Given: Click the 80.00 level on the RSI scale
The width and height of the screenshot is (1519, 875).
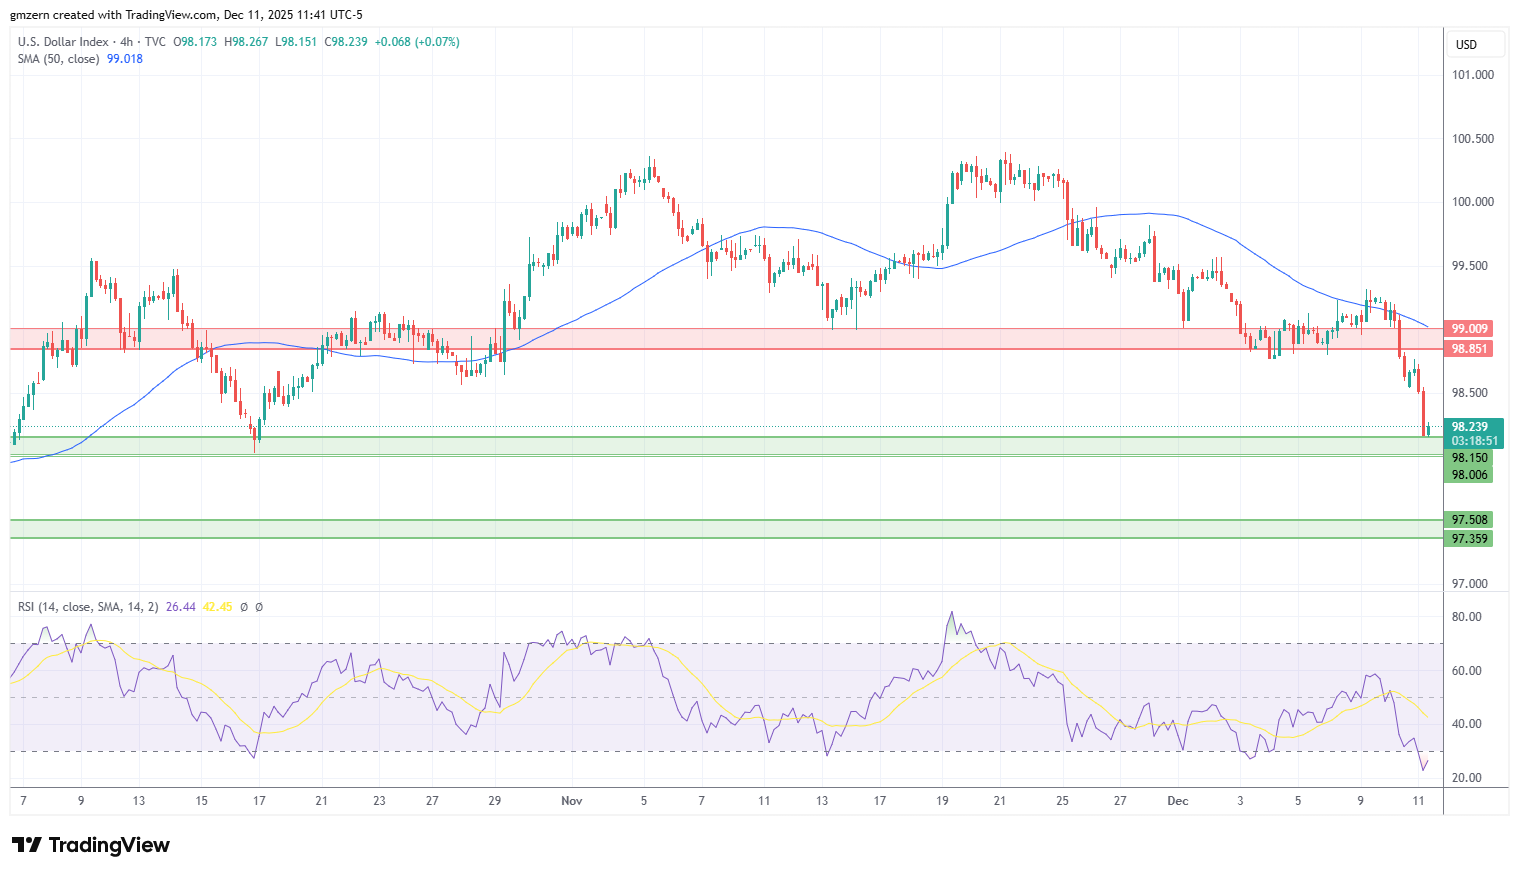Looking at the screenshot, I should [1467, 617].
